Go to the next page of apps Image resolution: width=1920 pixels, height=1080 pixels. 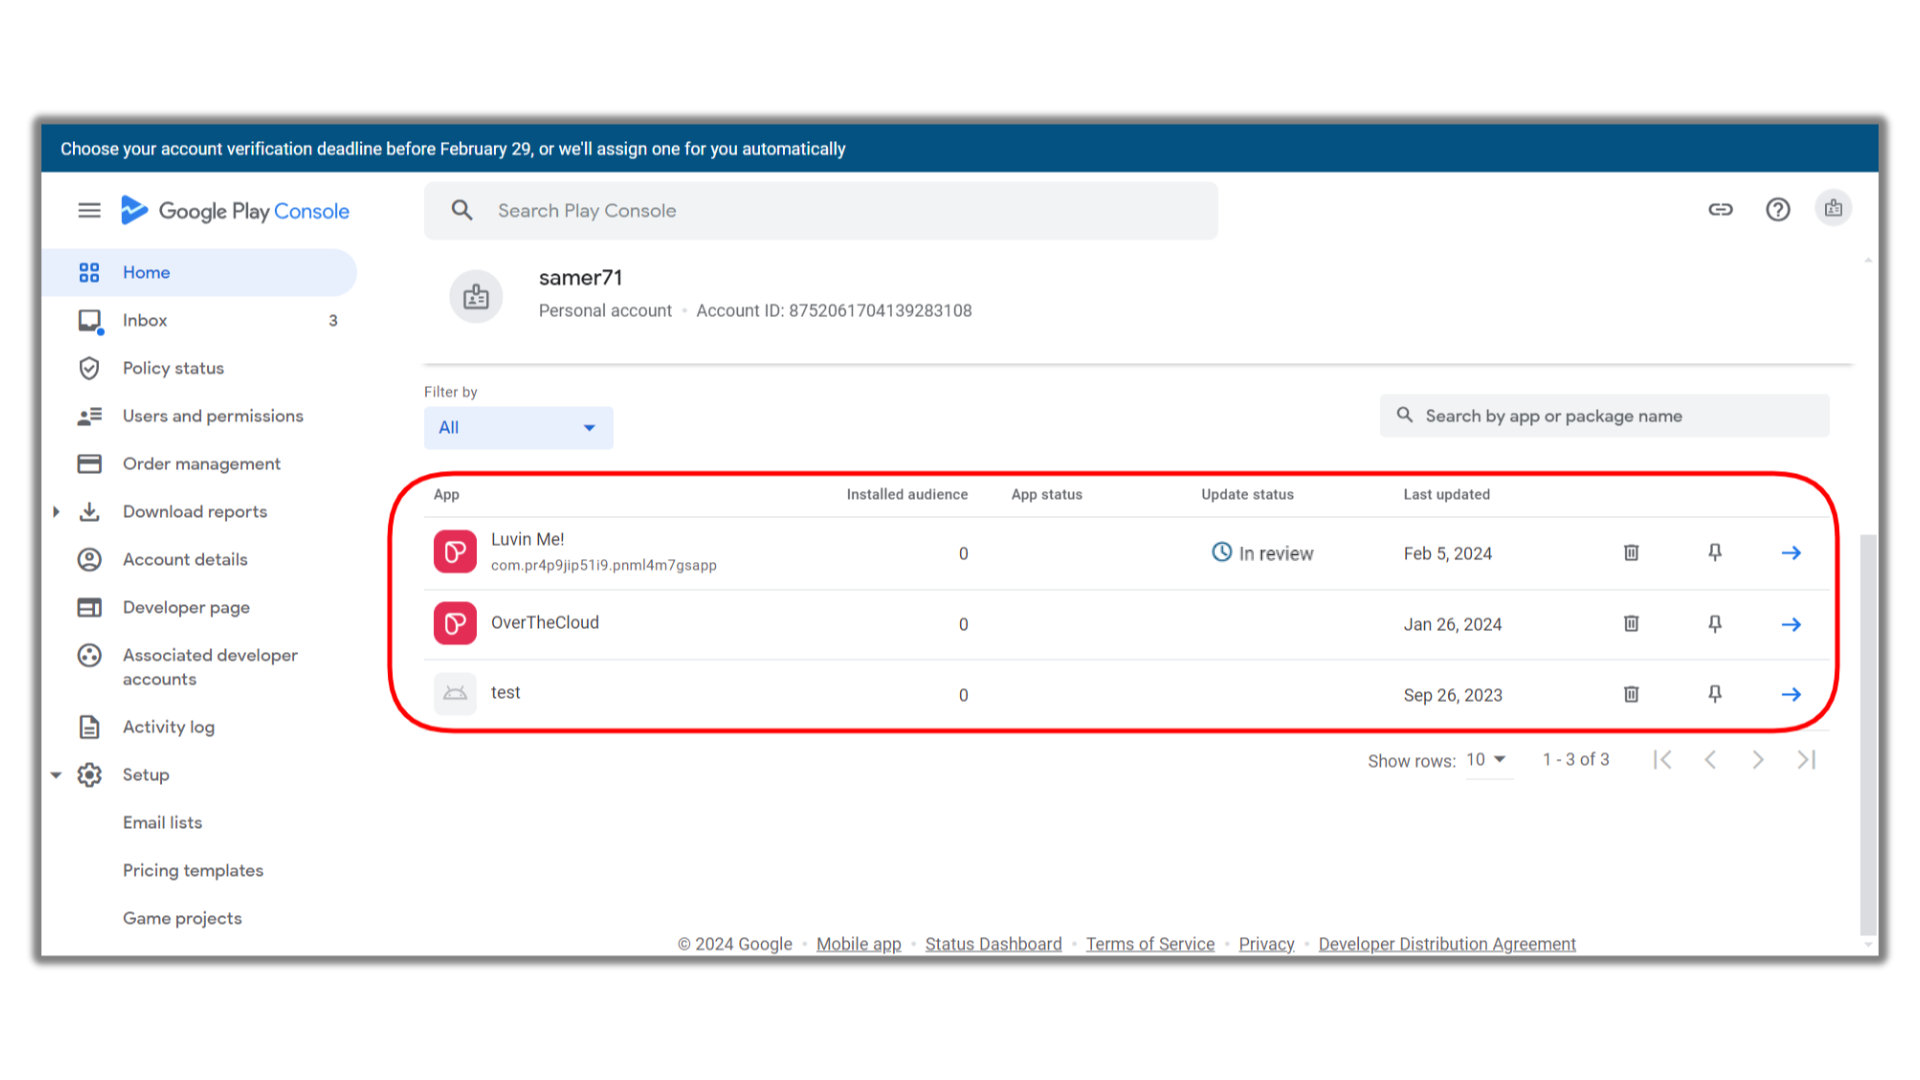[x=1758, y=760]
